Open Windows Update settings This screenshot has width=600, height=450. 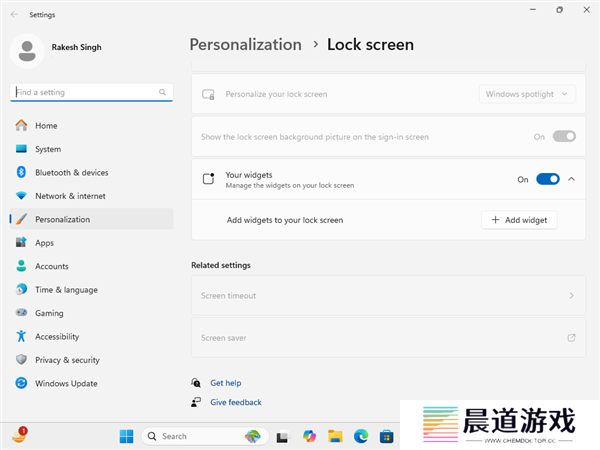(92, 383)
